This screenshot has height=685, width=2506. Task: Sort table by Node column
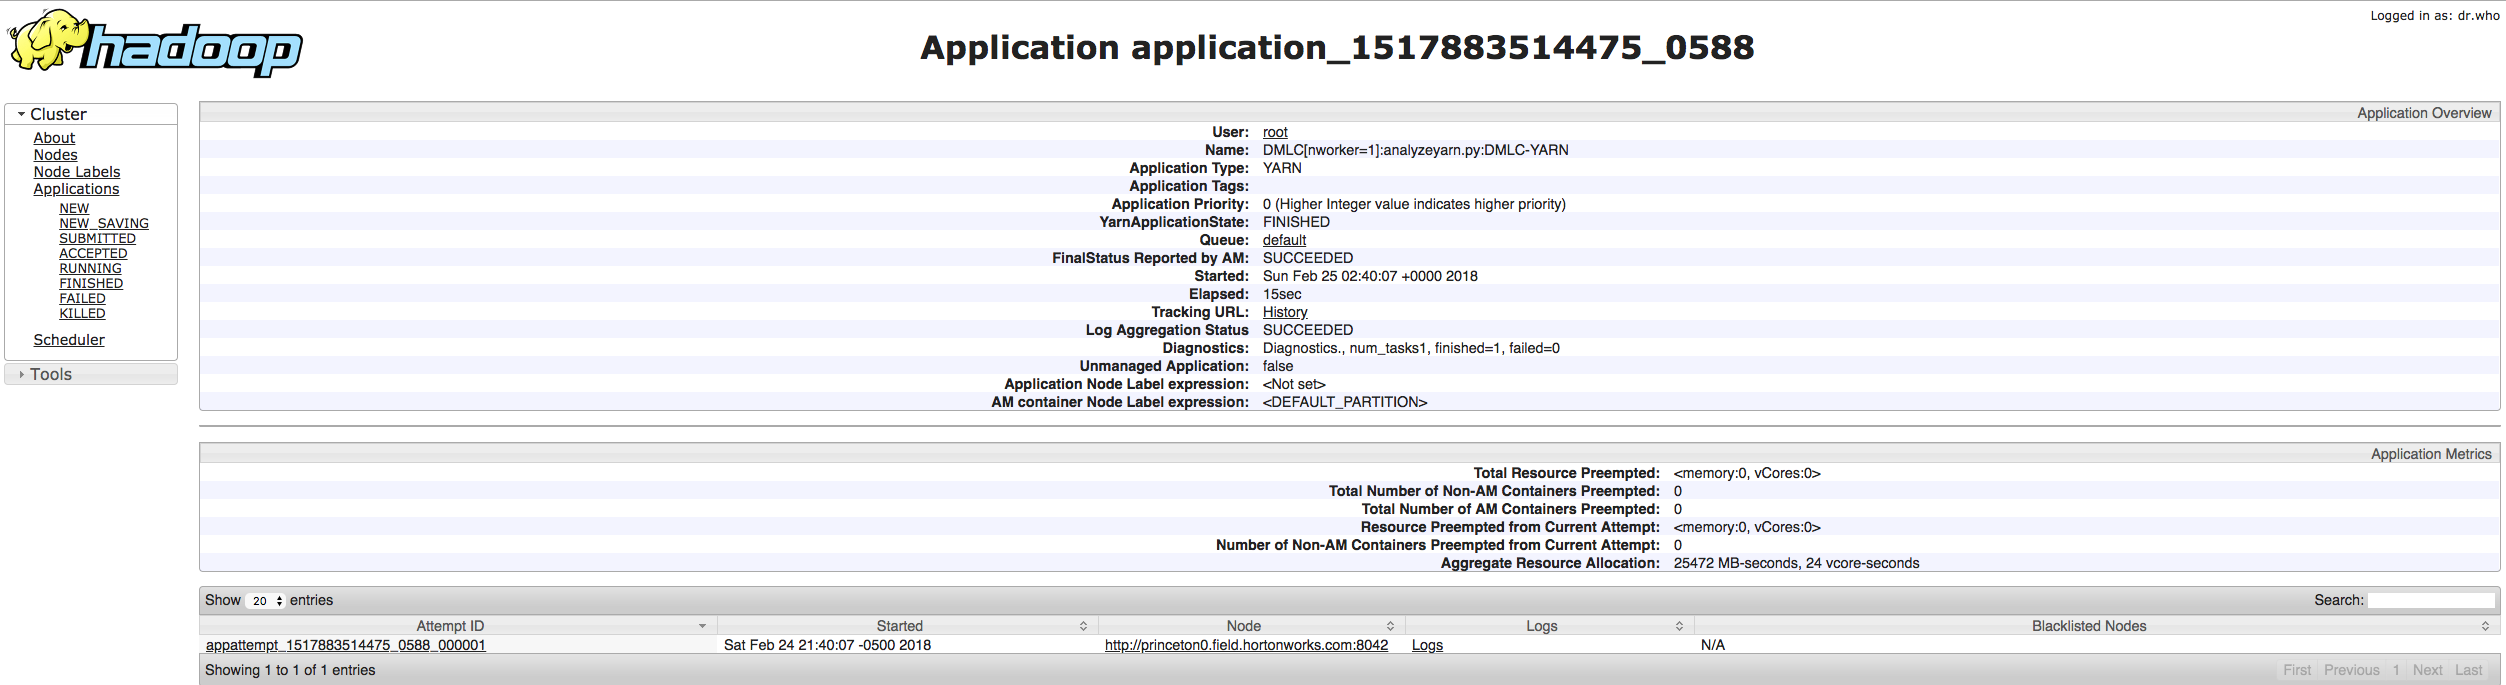(x=1243, y=626)
